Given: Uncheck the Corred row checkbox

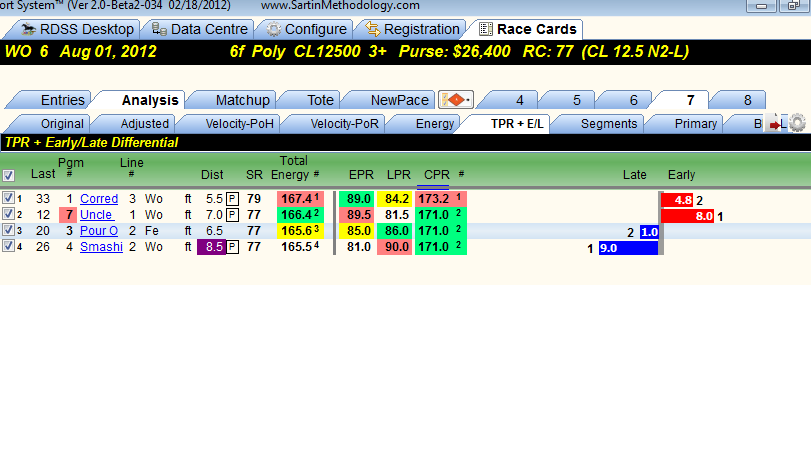Looking at the screenshot, I should (x=8, y=198).
